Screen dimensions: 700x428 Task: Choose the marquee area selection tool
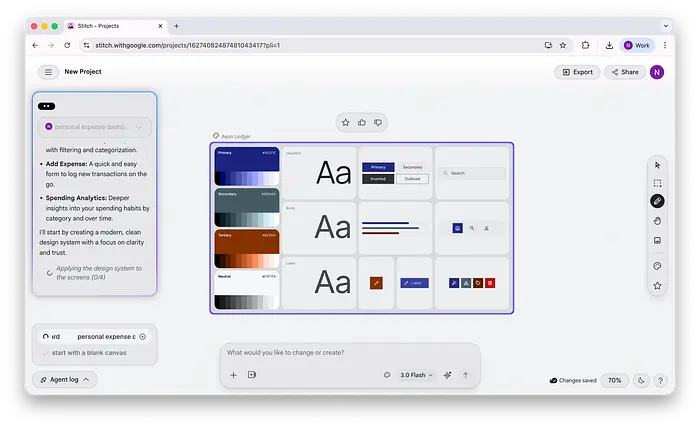click(x=657, y=184)
